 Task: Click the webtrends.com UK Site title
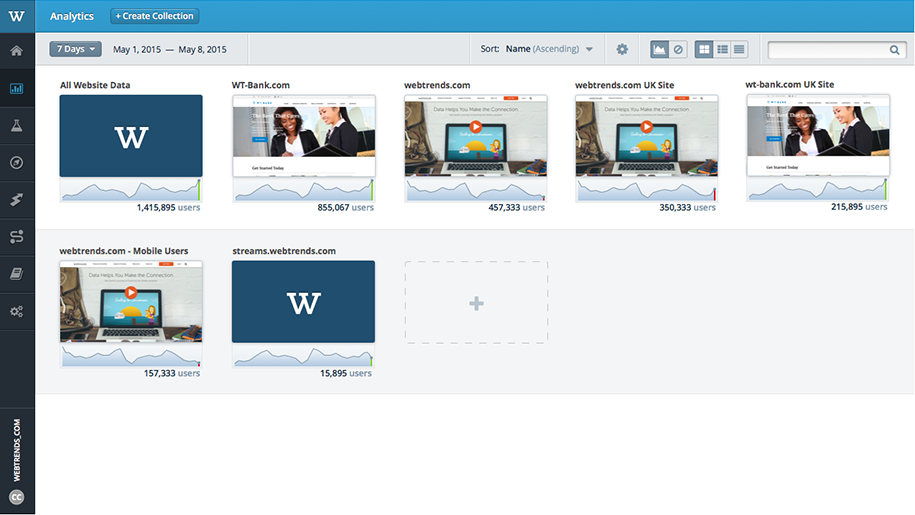coord(624,85)
